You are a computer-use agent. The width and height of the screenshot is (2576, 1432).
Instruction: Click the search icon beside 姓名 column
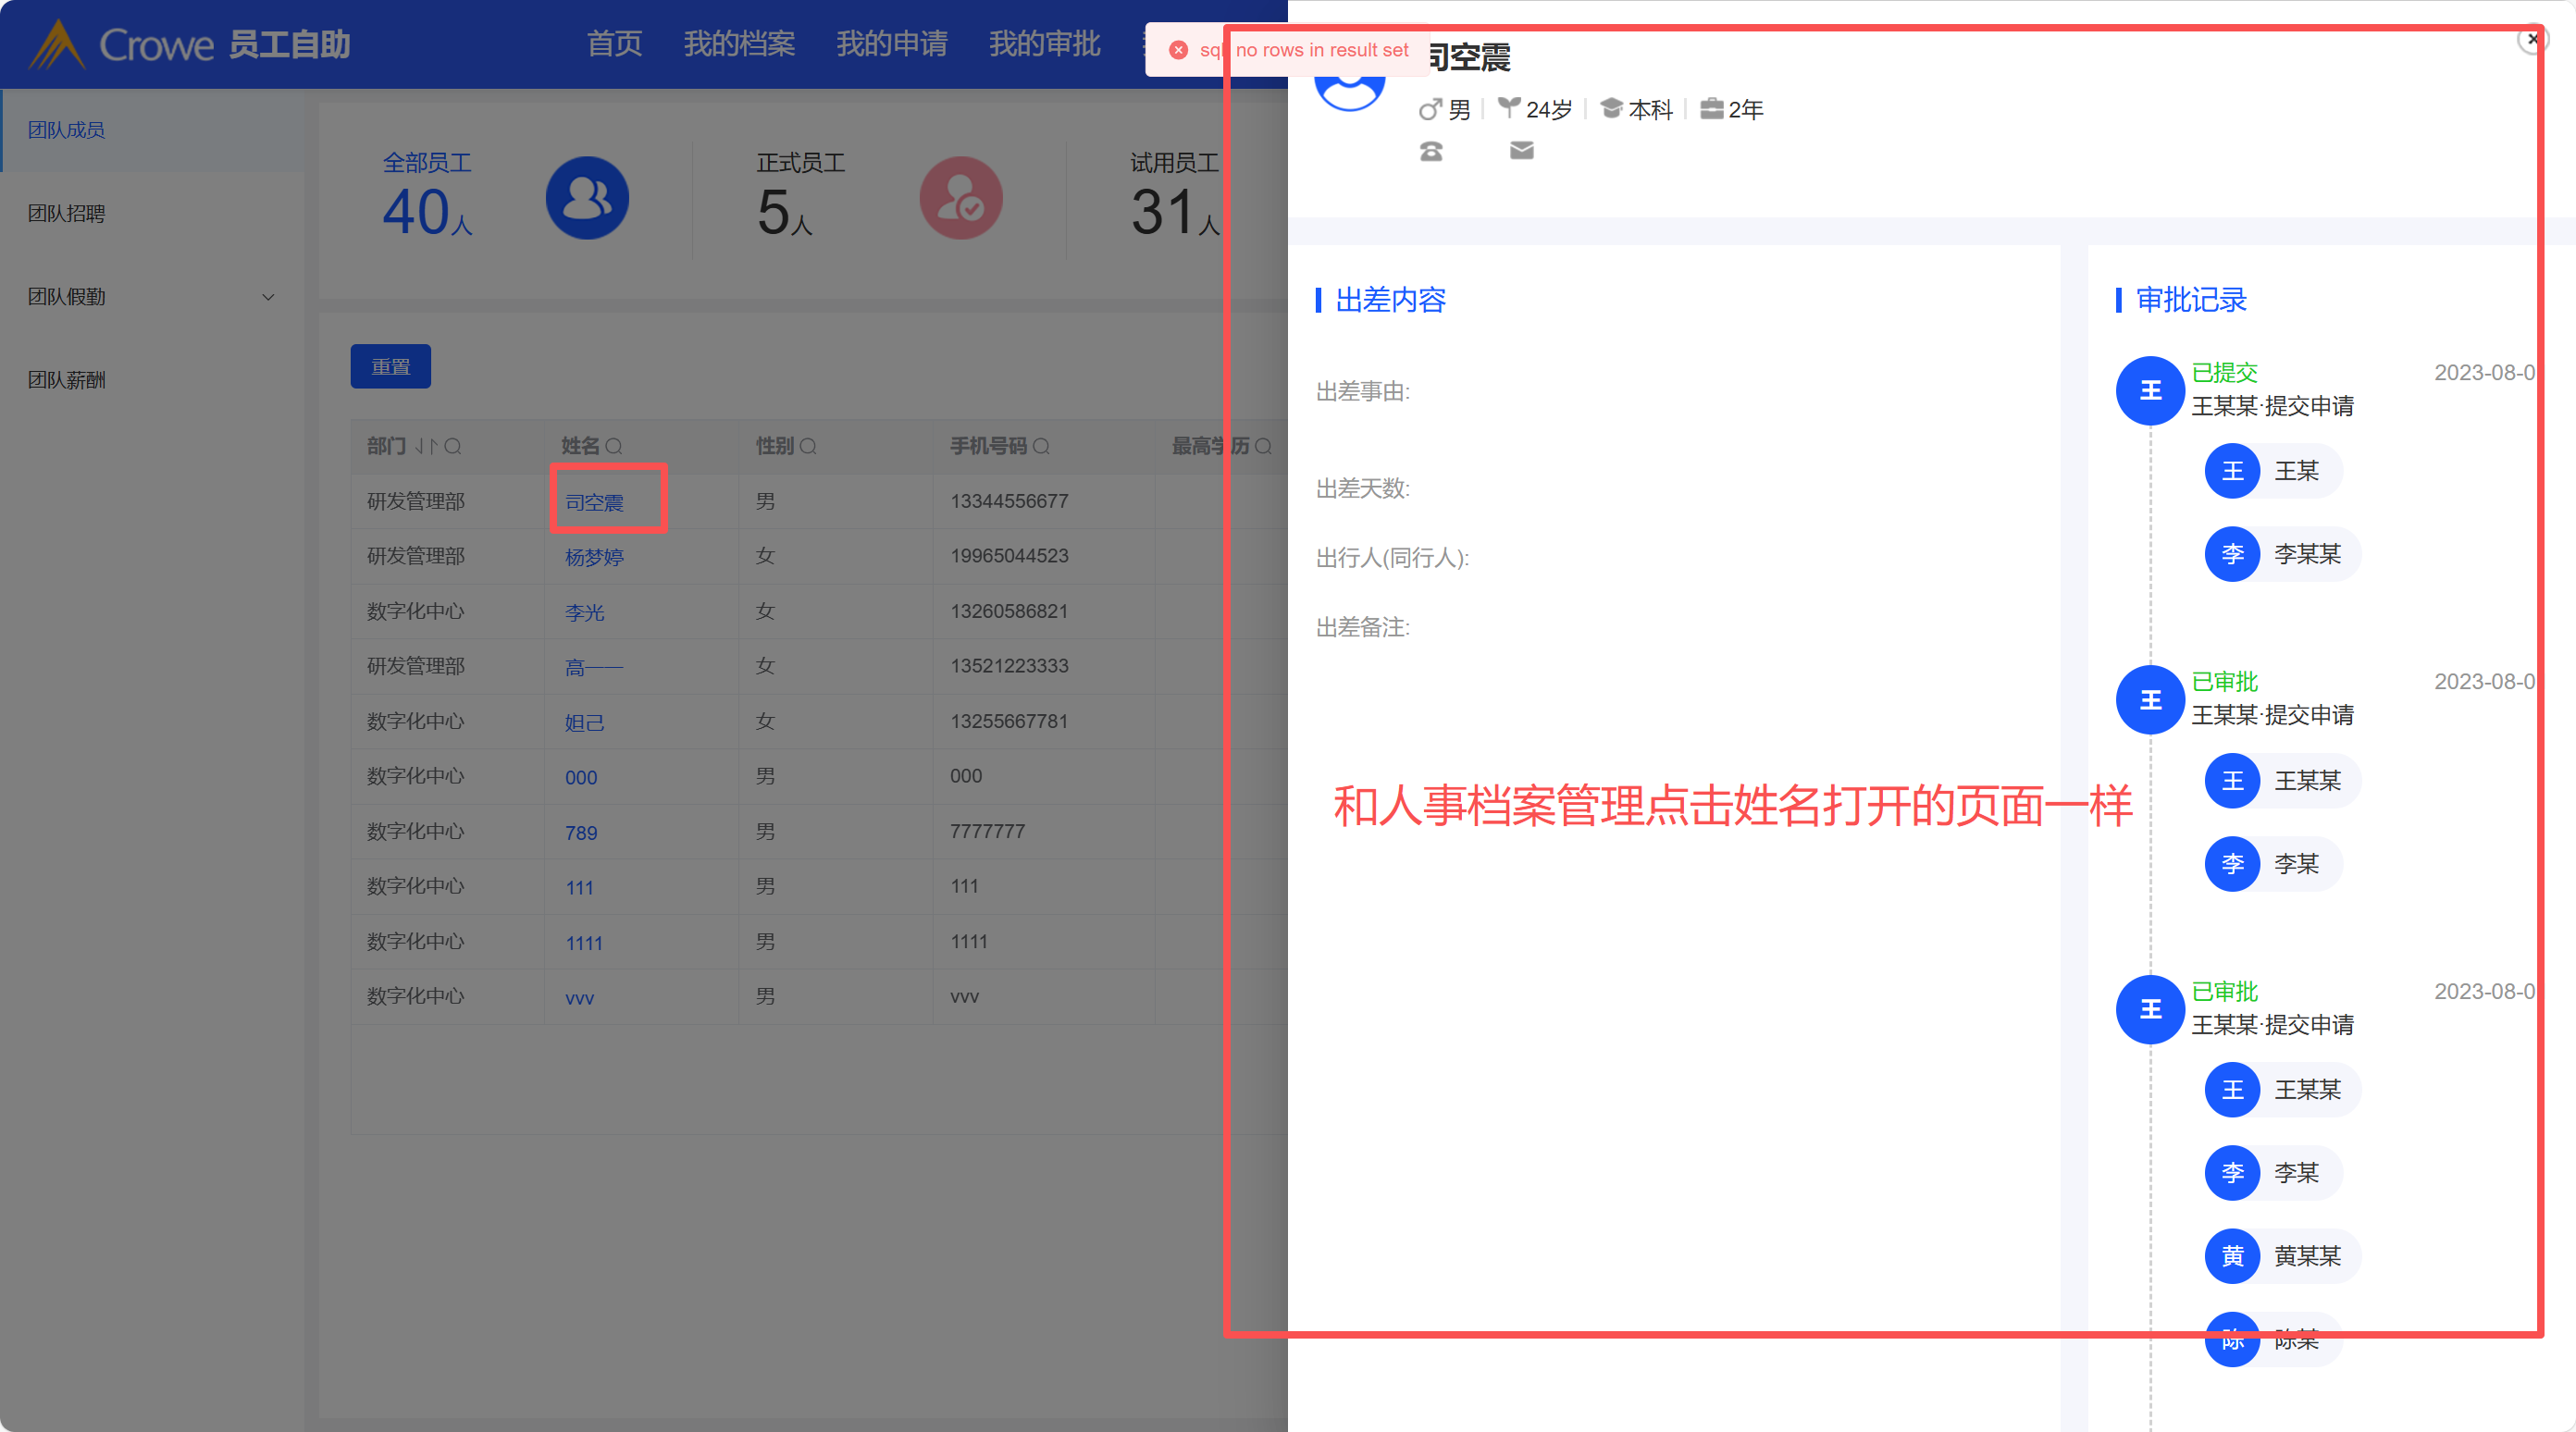point(614,446)
